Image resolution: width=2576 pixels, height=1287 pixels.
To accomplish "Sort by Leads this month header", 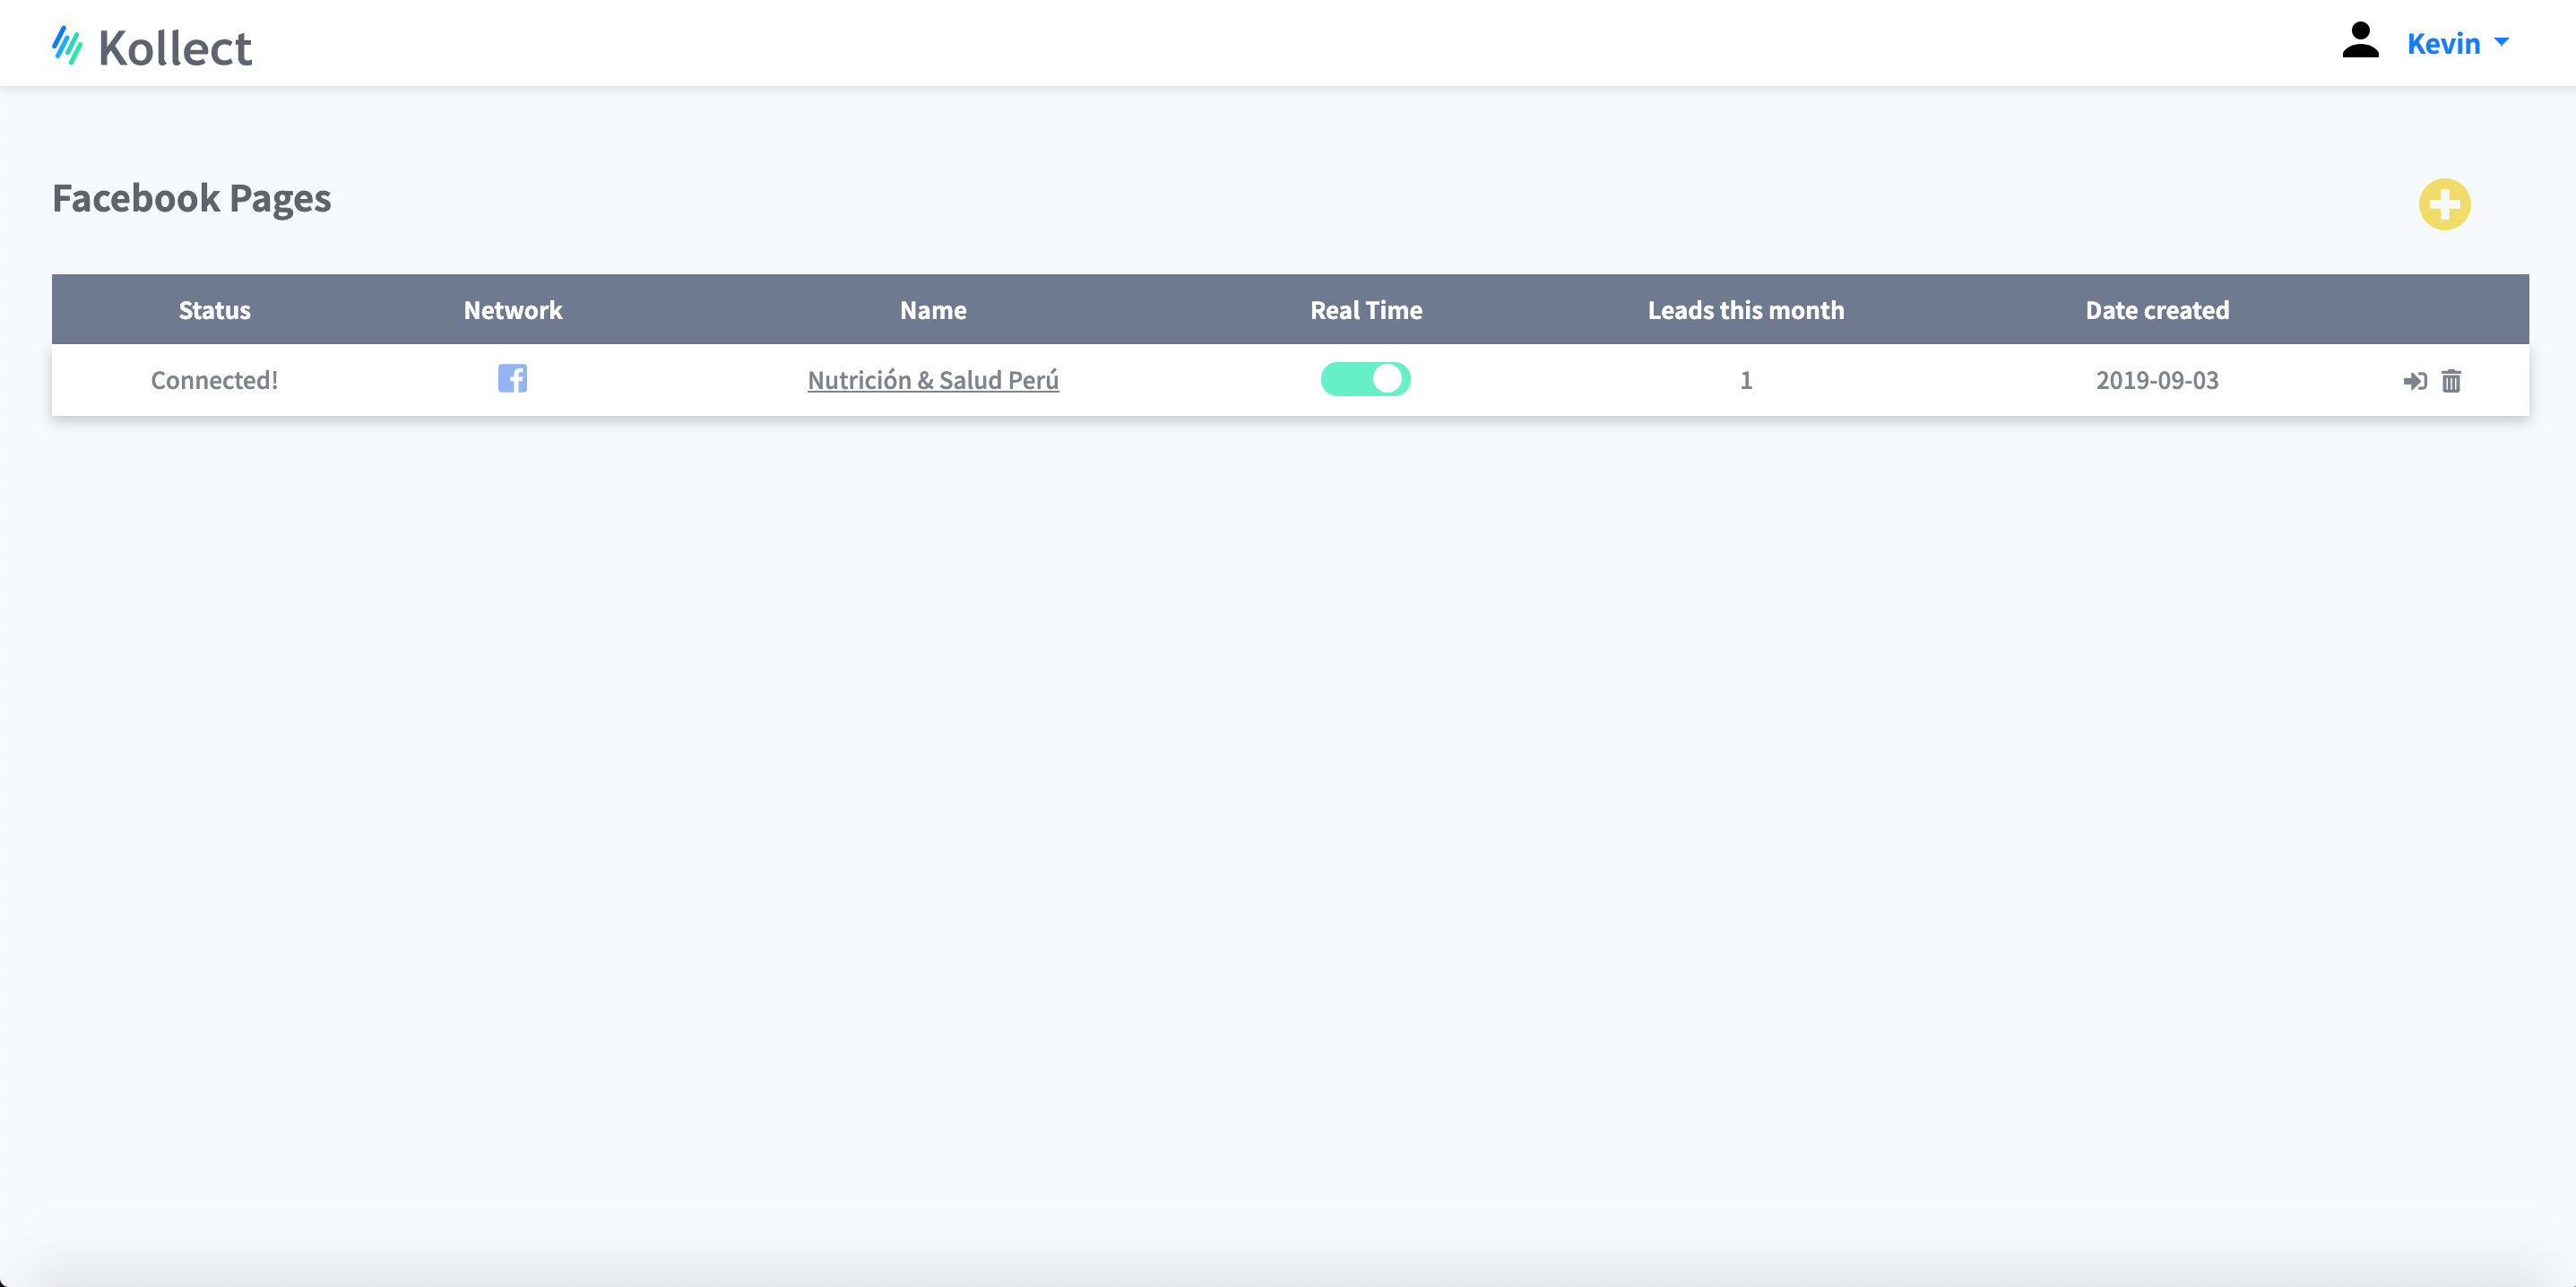I will pos(1745,310).
